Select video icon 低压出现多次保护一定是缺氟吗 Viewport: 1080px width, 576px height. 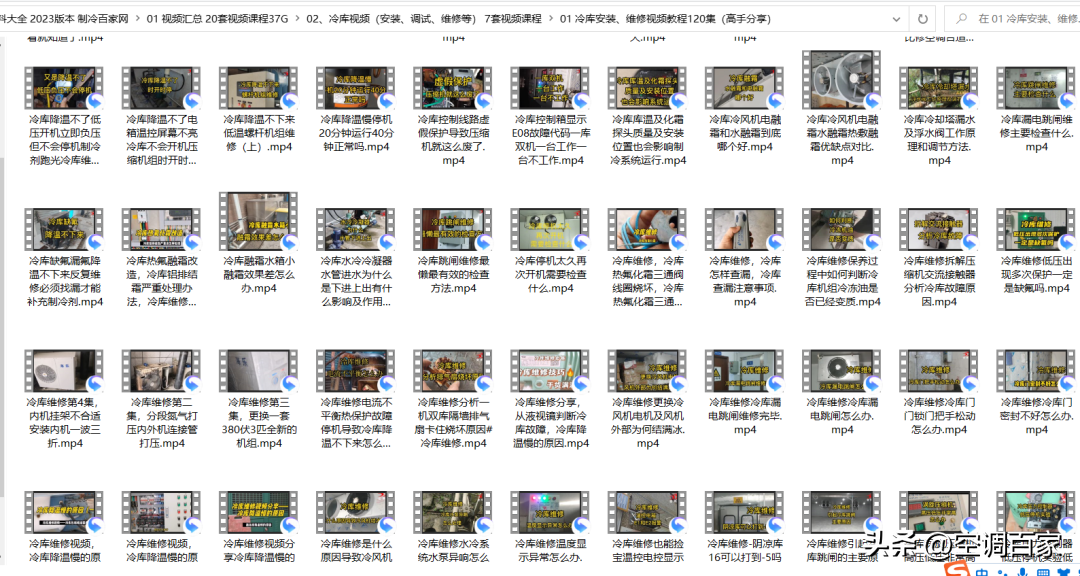[x=1036, y=229]
